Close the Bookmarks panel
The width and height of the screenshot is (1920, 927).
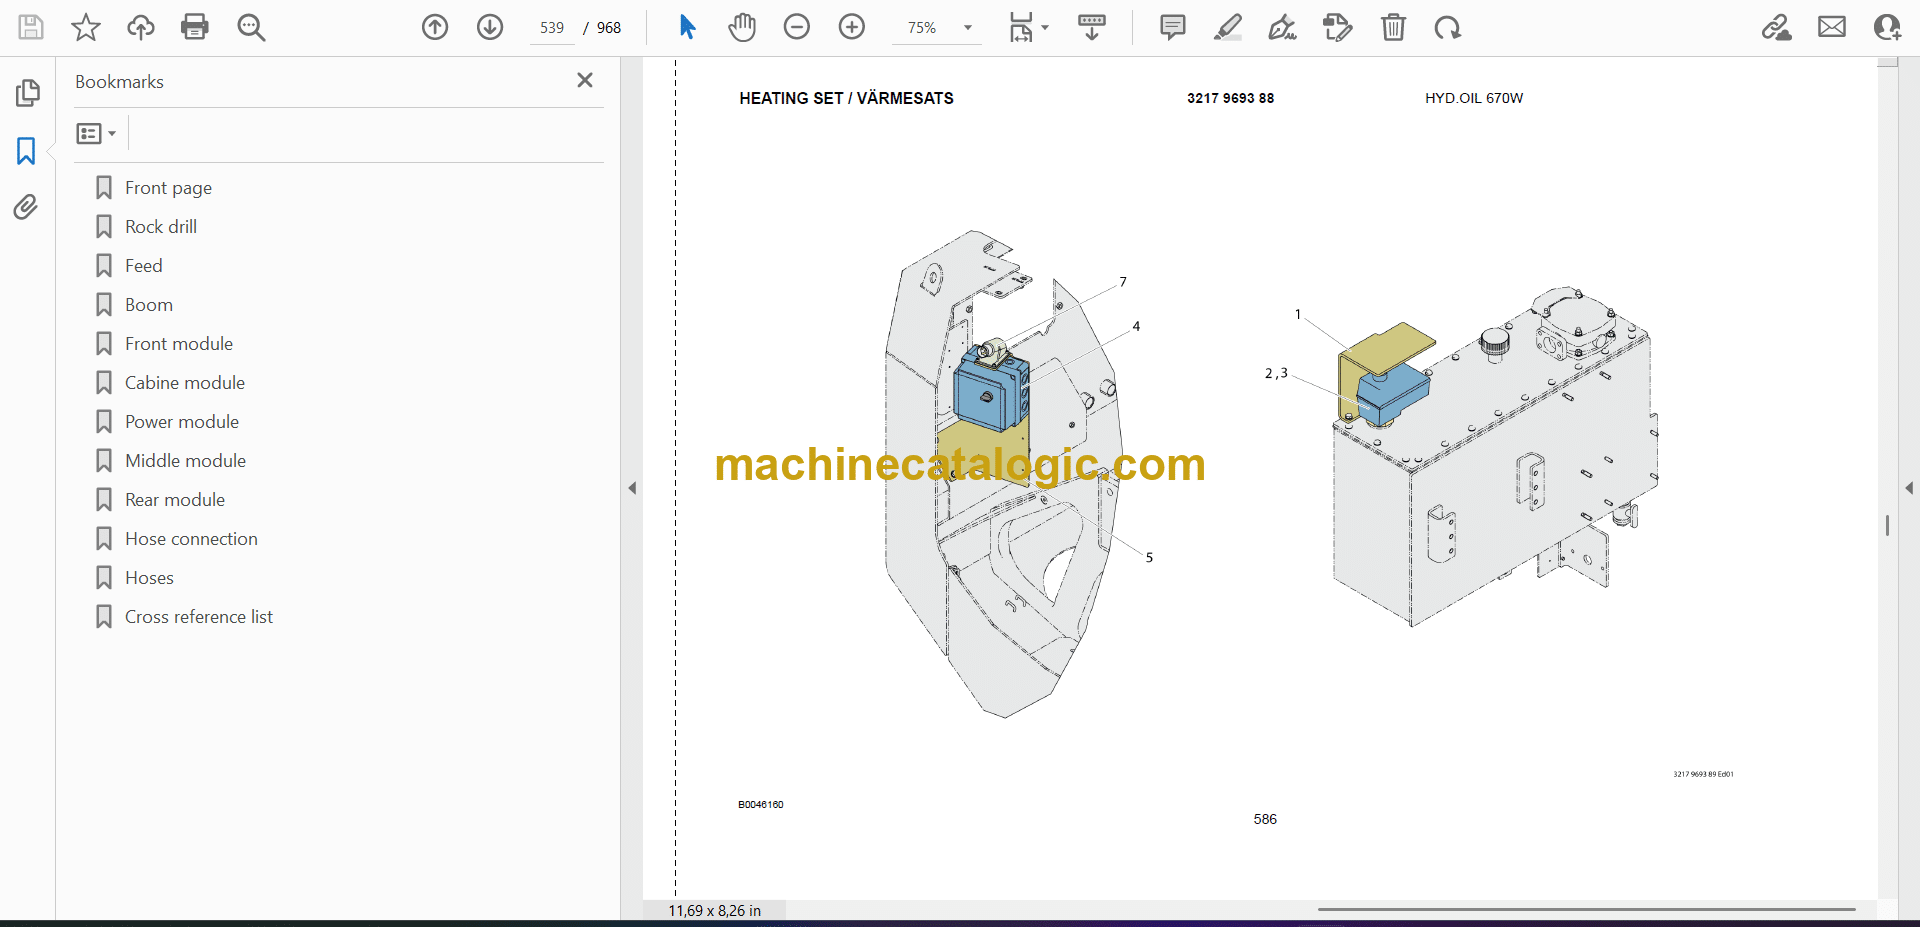[585, 80]
